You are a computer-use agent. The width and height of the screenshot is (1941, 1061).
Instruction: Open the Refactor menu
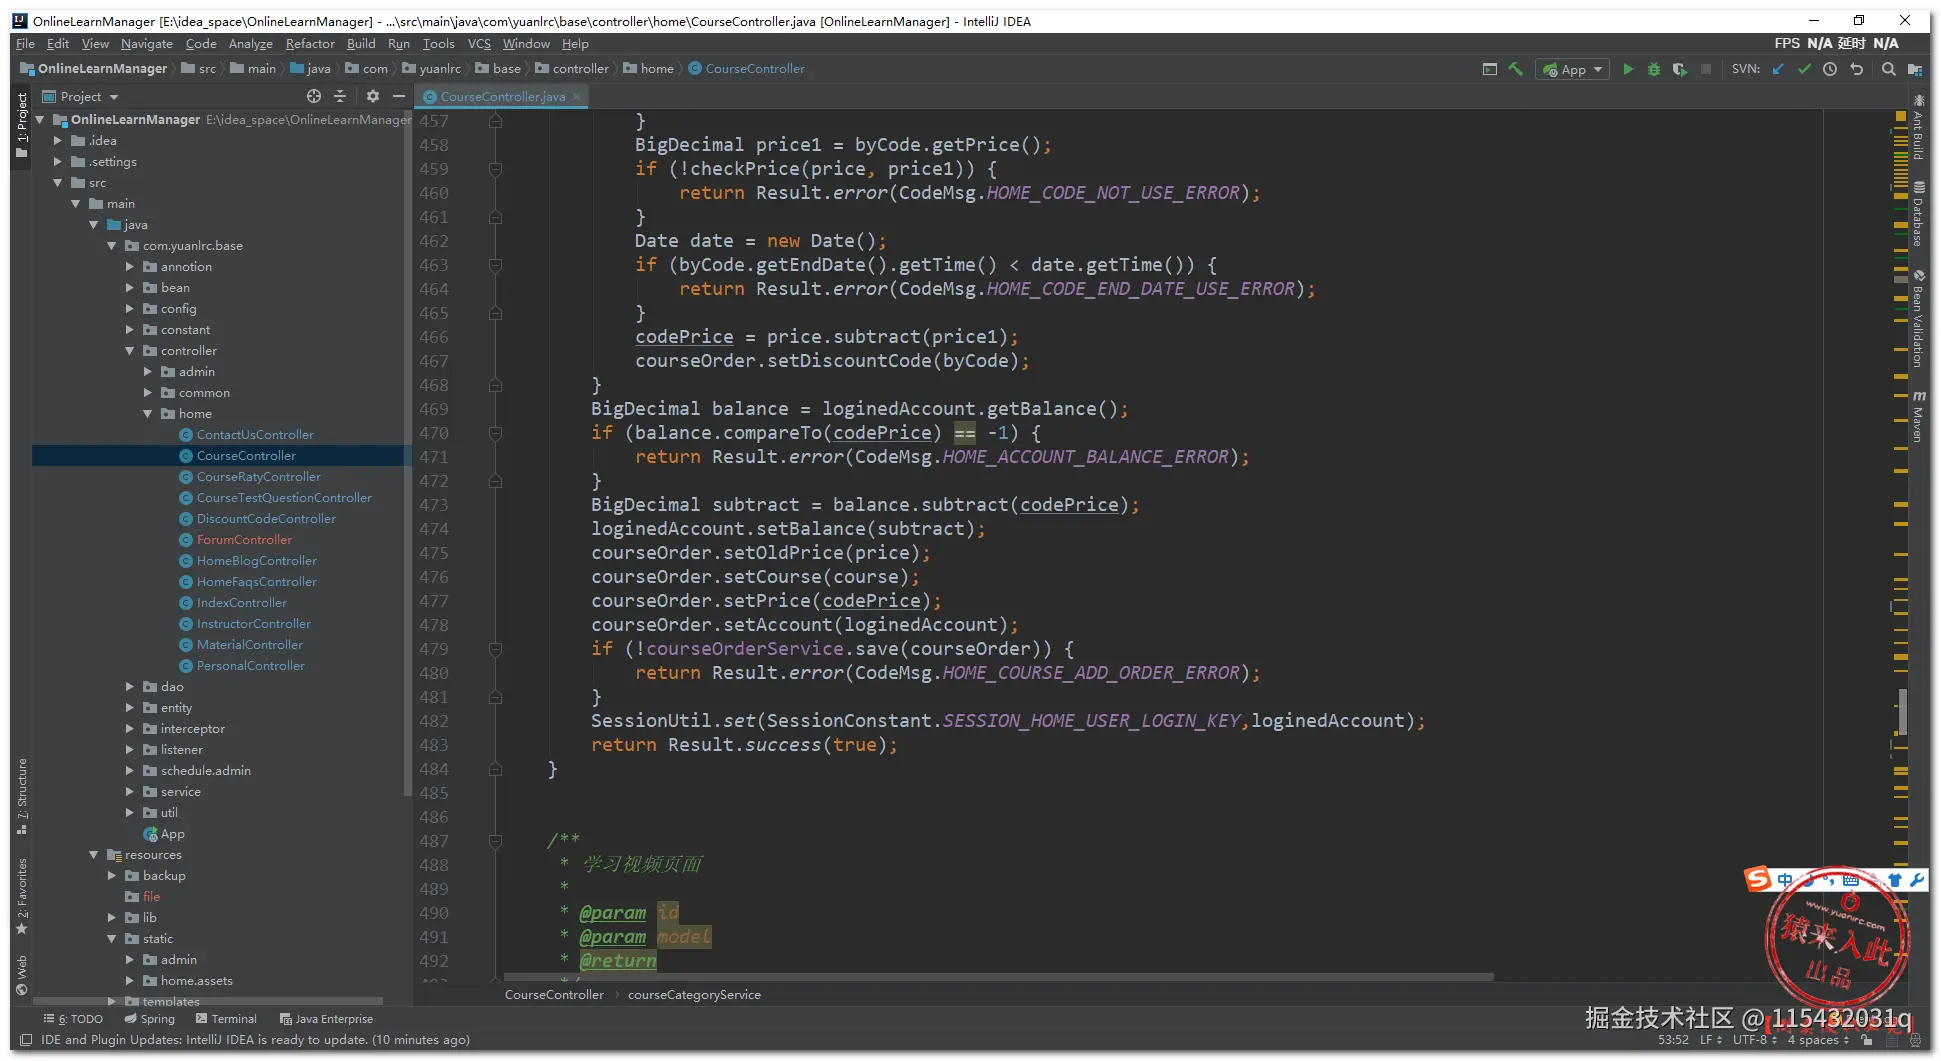coord(310,44)
